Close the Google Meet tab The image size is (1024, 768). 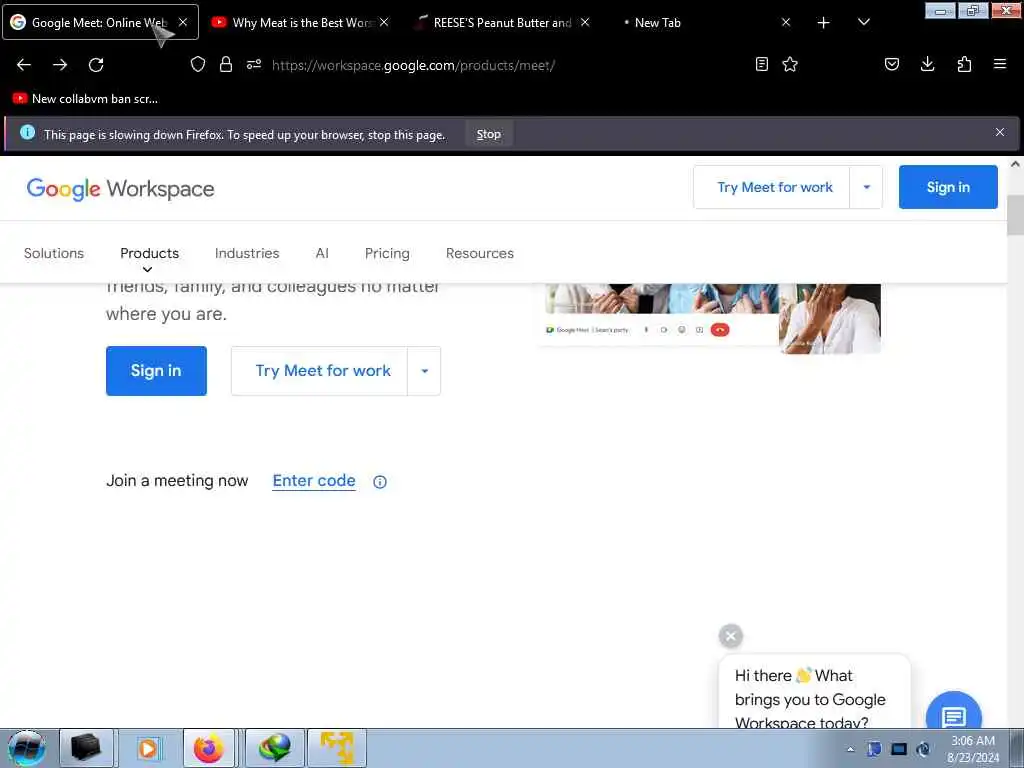coord(183,23)
